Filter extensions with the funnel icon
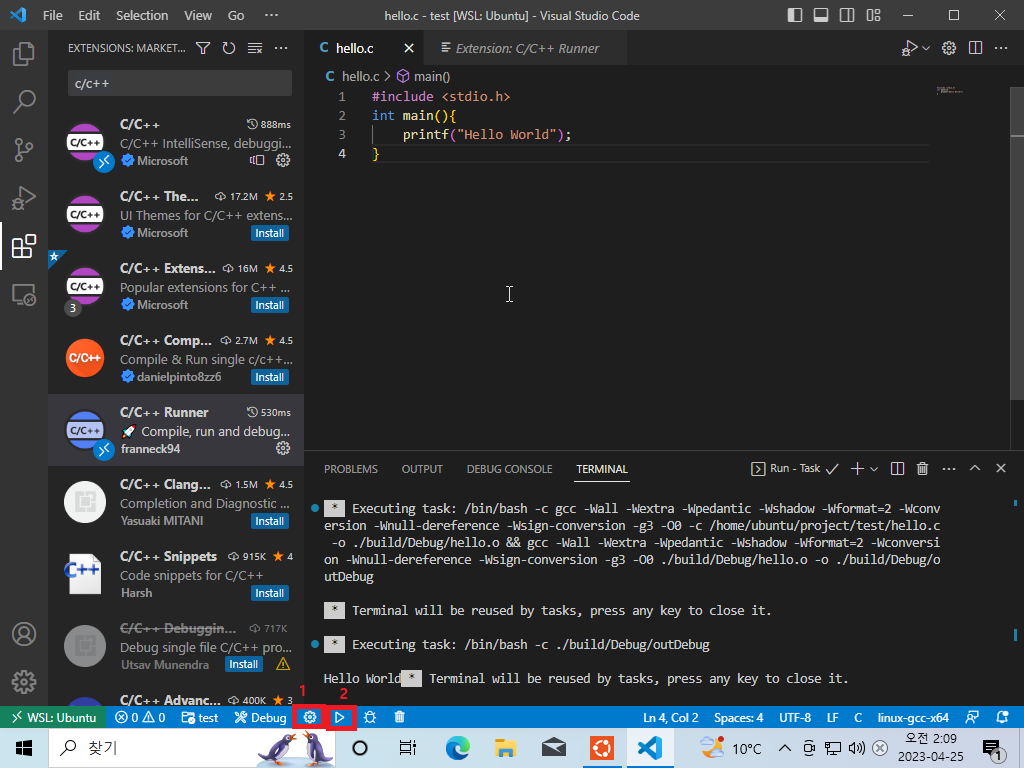Screen dimensions: 1024x768 point(203,48)
